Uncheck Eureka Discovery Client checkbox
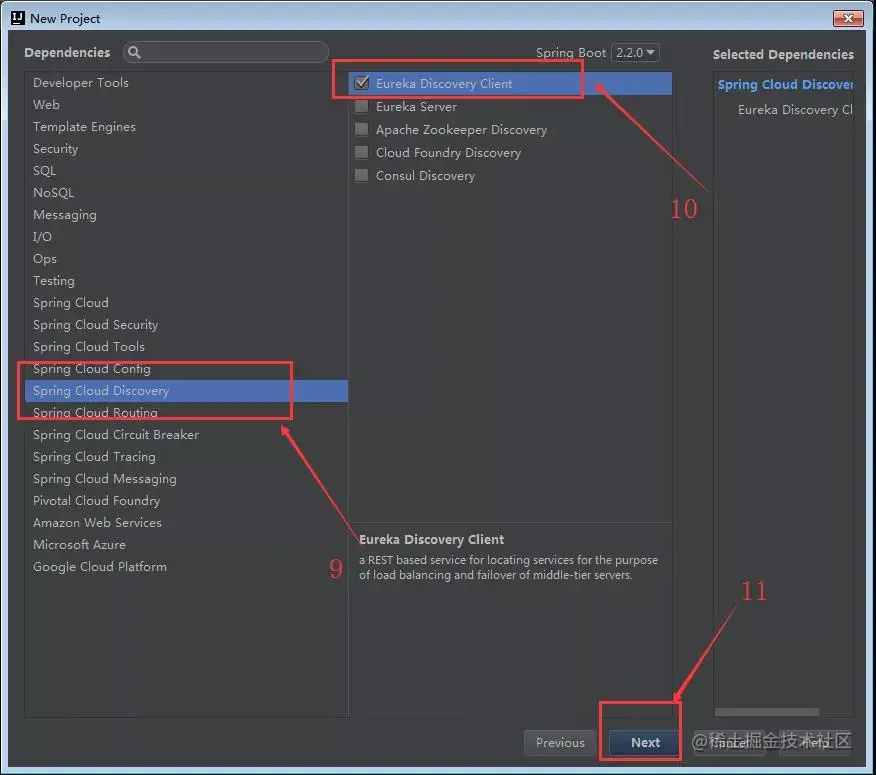Viewport: 876px width, 775px height. [362, 83]
